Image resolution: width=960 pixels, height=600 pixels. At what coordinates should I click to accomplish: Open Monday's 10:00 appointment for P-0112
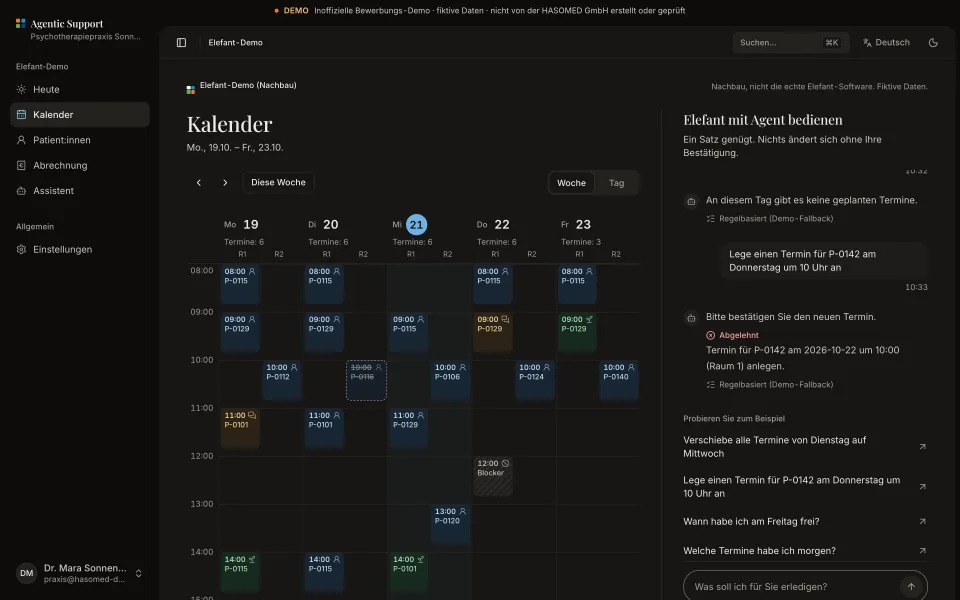tap(282, 381)
